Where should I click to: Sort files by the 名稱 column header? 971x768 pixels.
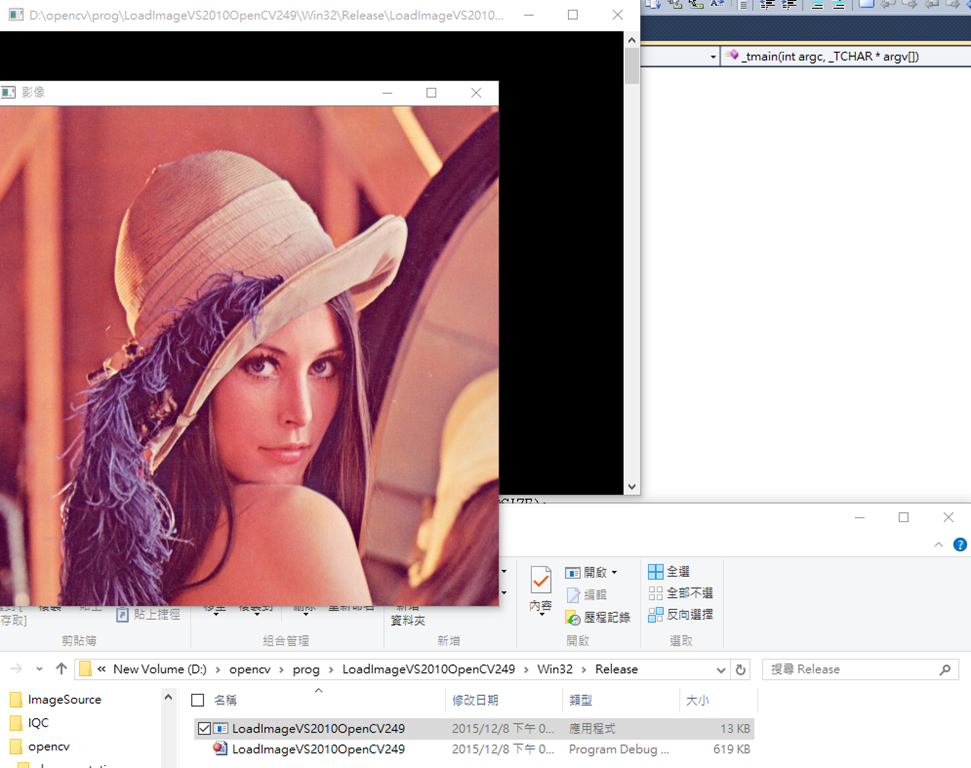pos(225,700)
